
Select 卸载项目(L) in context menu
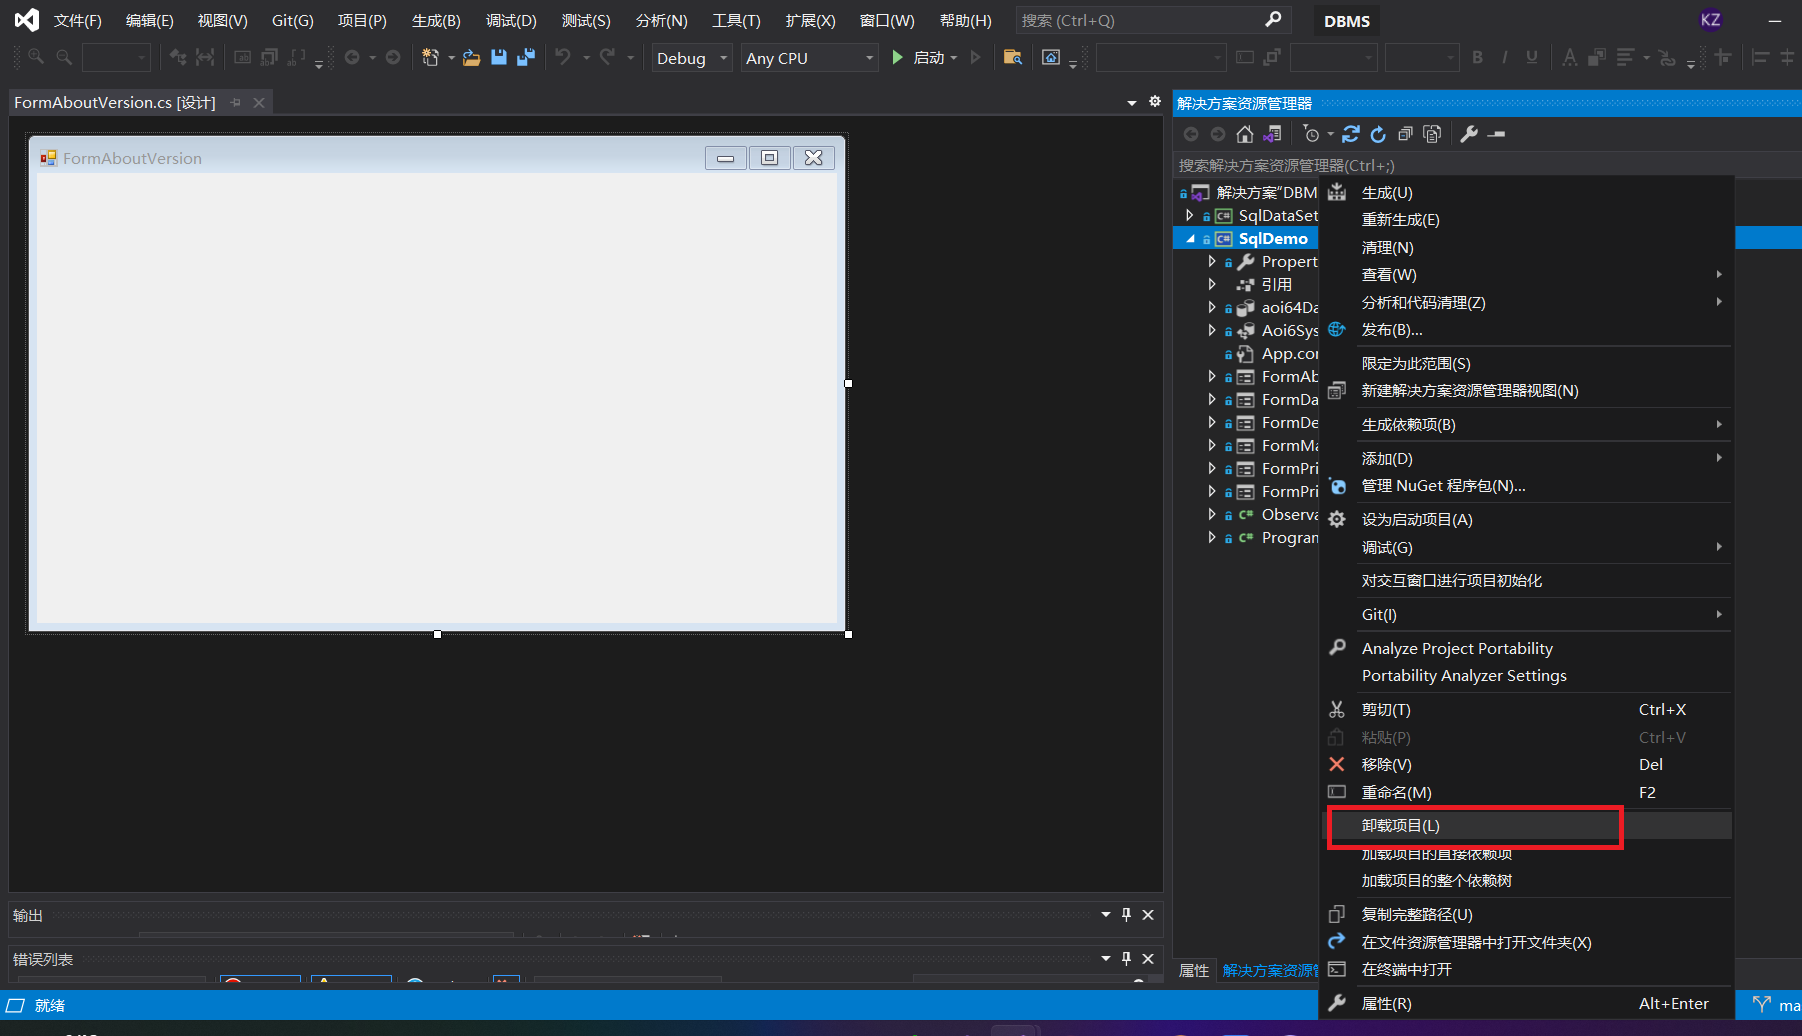[1527, 825]
